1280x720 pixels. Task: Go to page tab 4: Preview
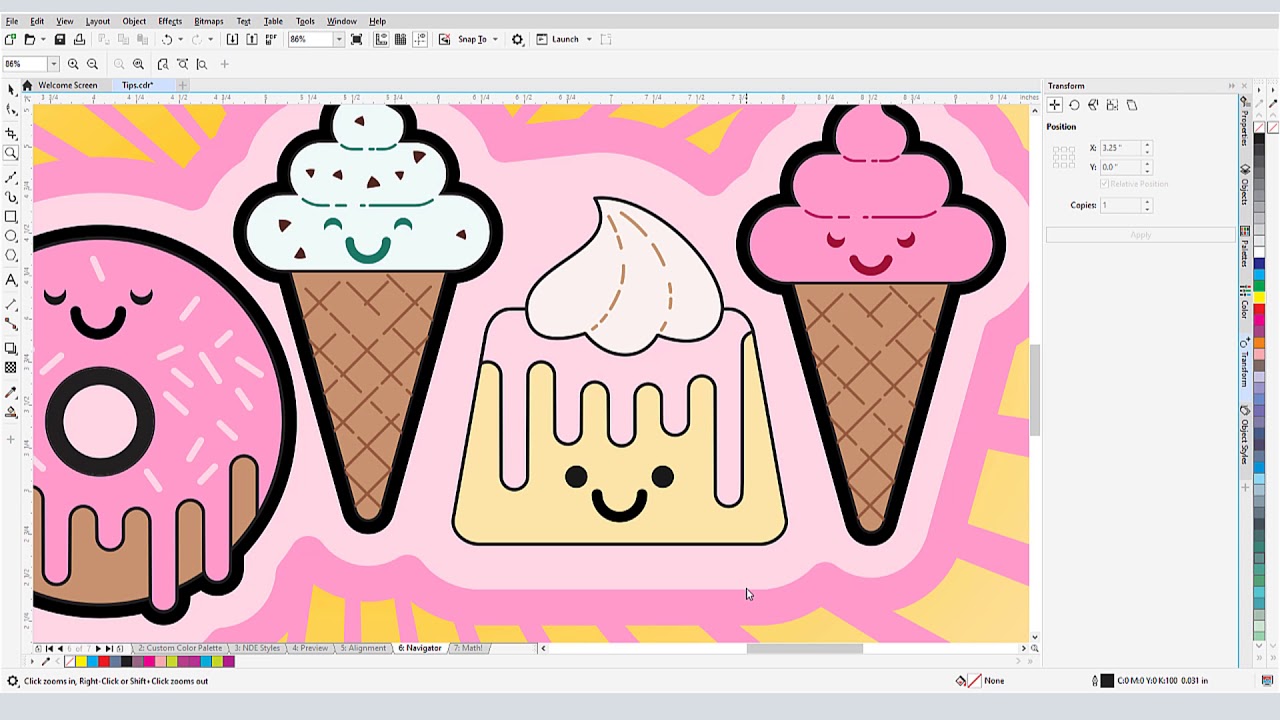coord(310,648)
